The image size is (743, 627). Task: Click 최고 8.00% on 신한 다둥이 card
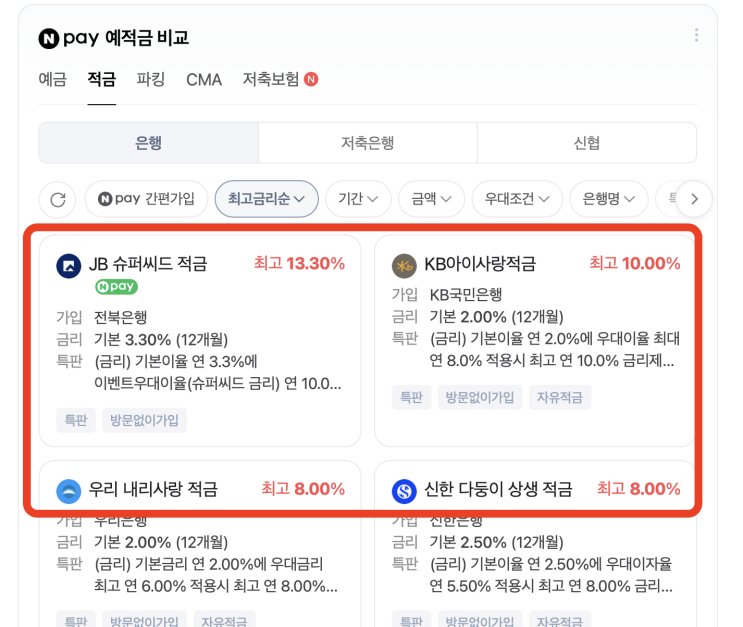[x=639, y=489]
